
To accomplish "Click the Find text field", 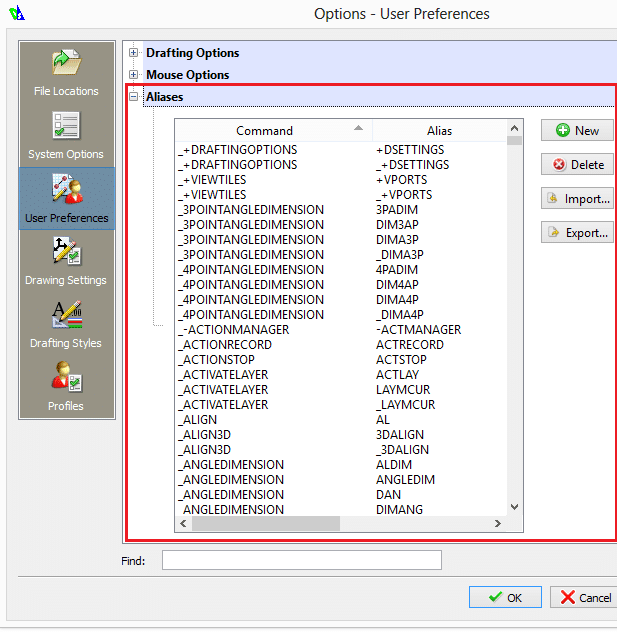I will point(302,560).
